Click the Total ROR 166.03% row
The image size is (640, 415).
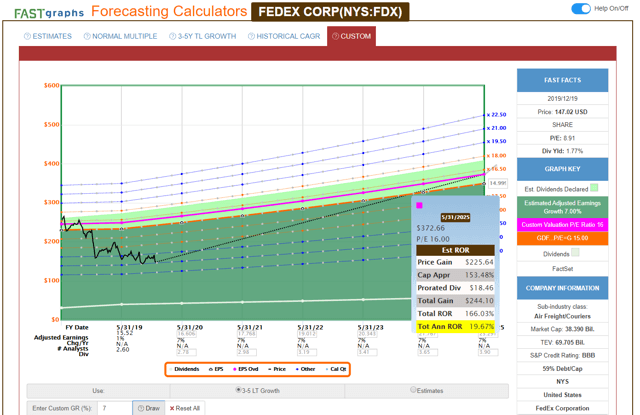tap(456, 313)
